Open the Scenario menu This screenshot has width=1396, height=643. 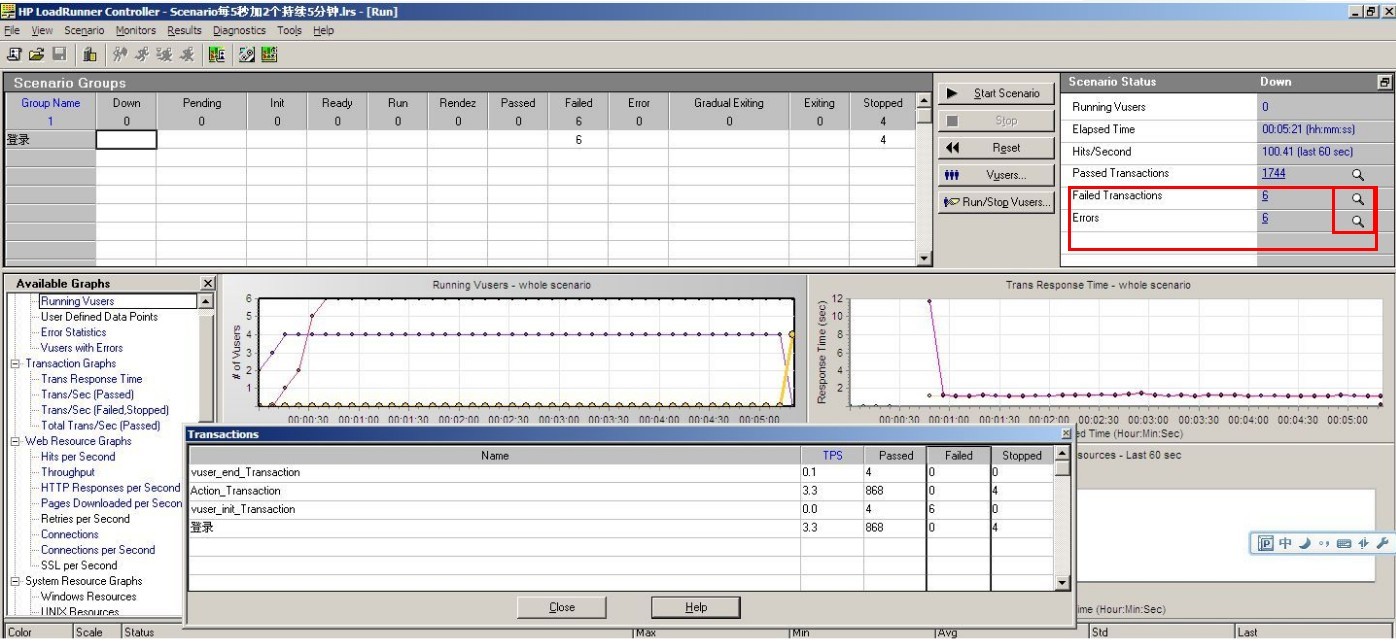(x=84, y=31)
